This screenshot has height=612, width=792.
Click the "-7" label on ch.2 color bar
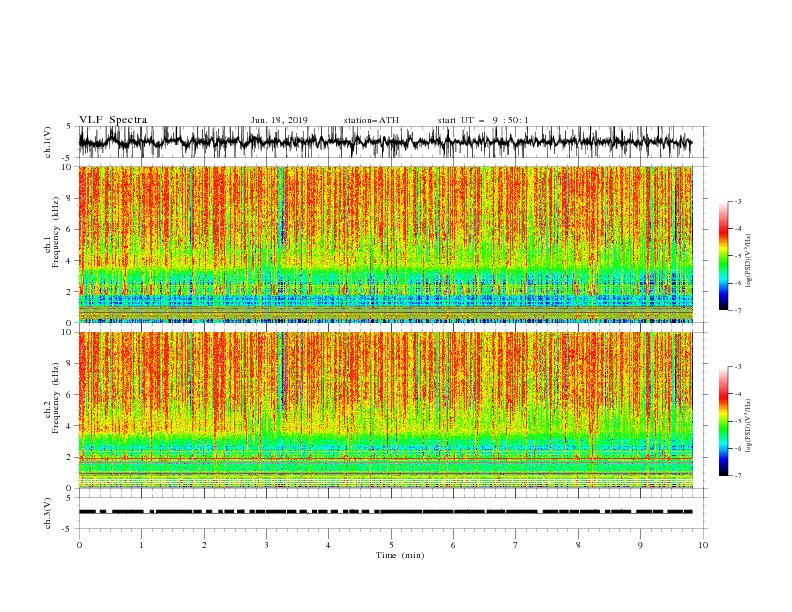(x=737, y=476)
